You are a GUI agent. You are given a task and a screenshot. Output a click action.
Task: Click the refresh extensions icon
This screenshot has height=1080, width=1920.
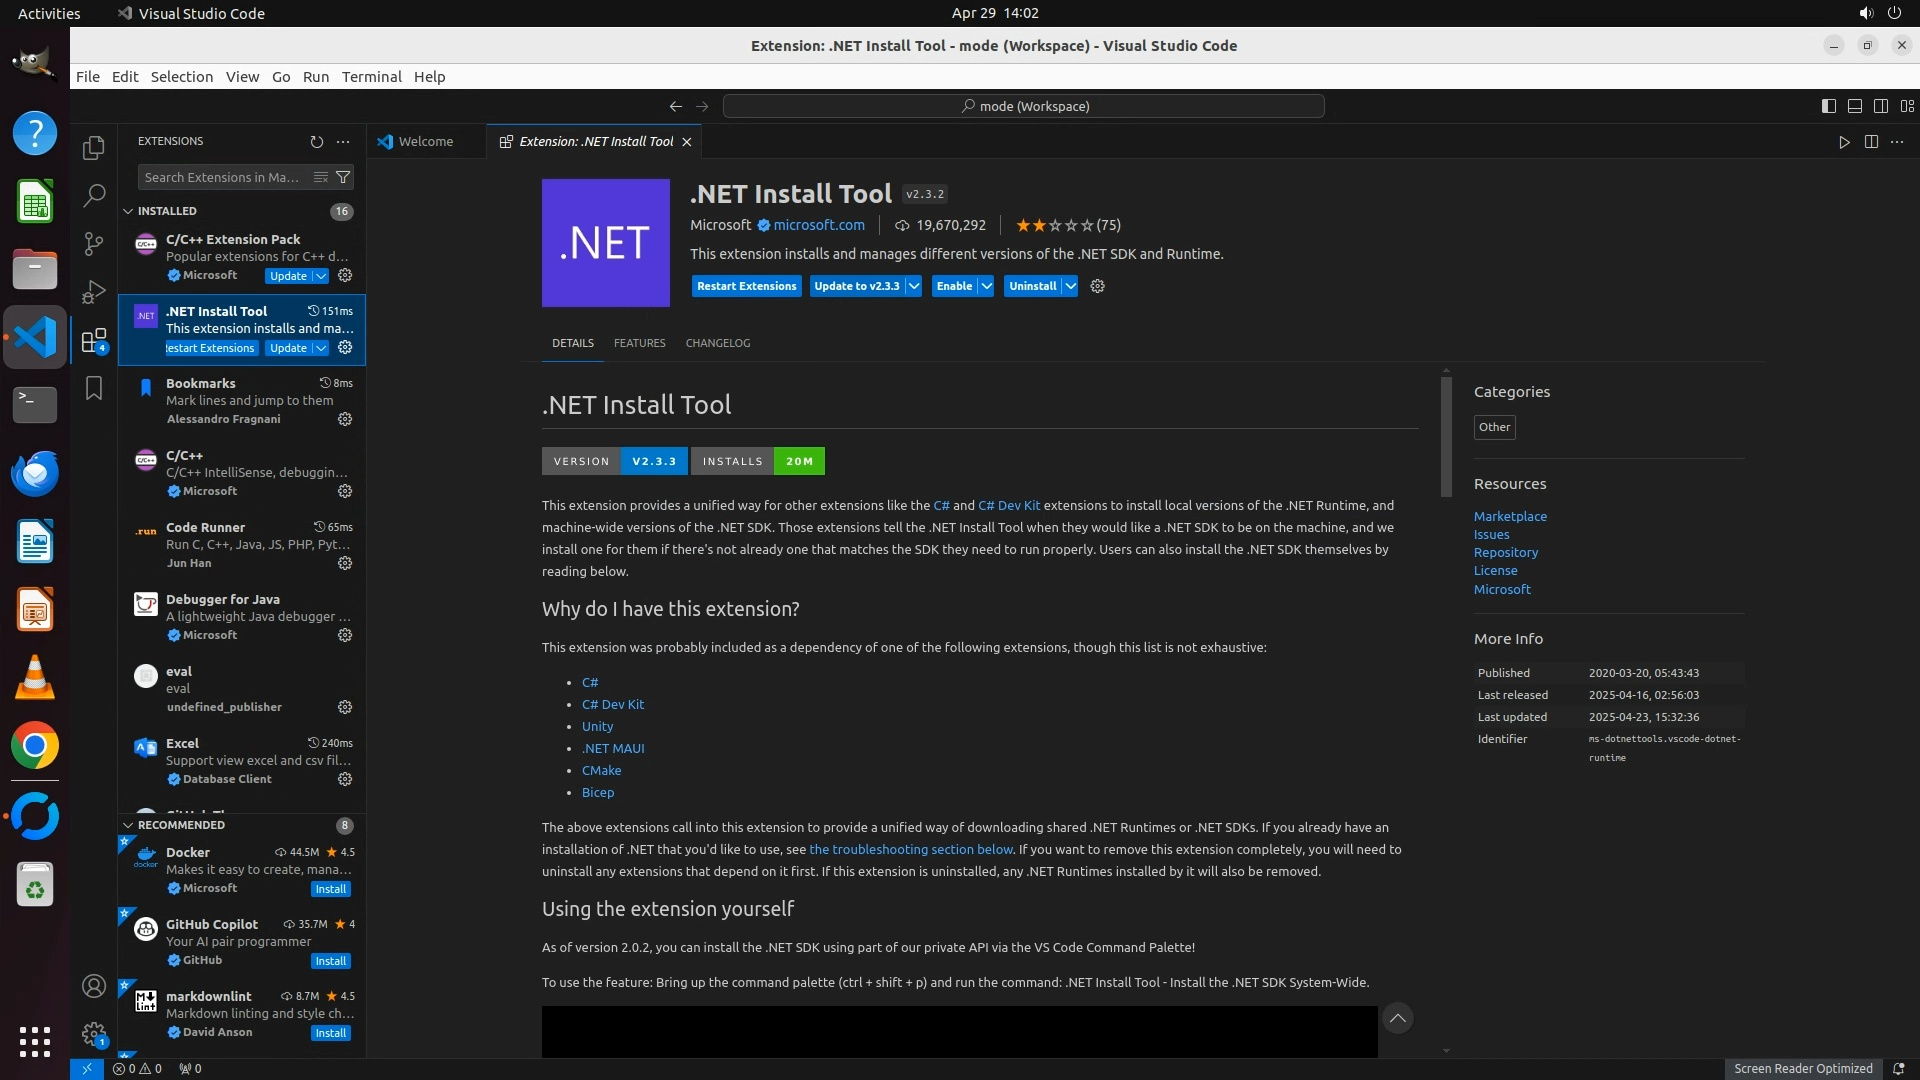(317, 142)
